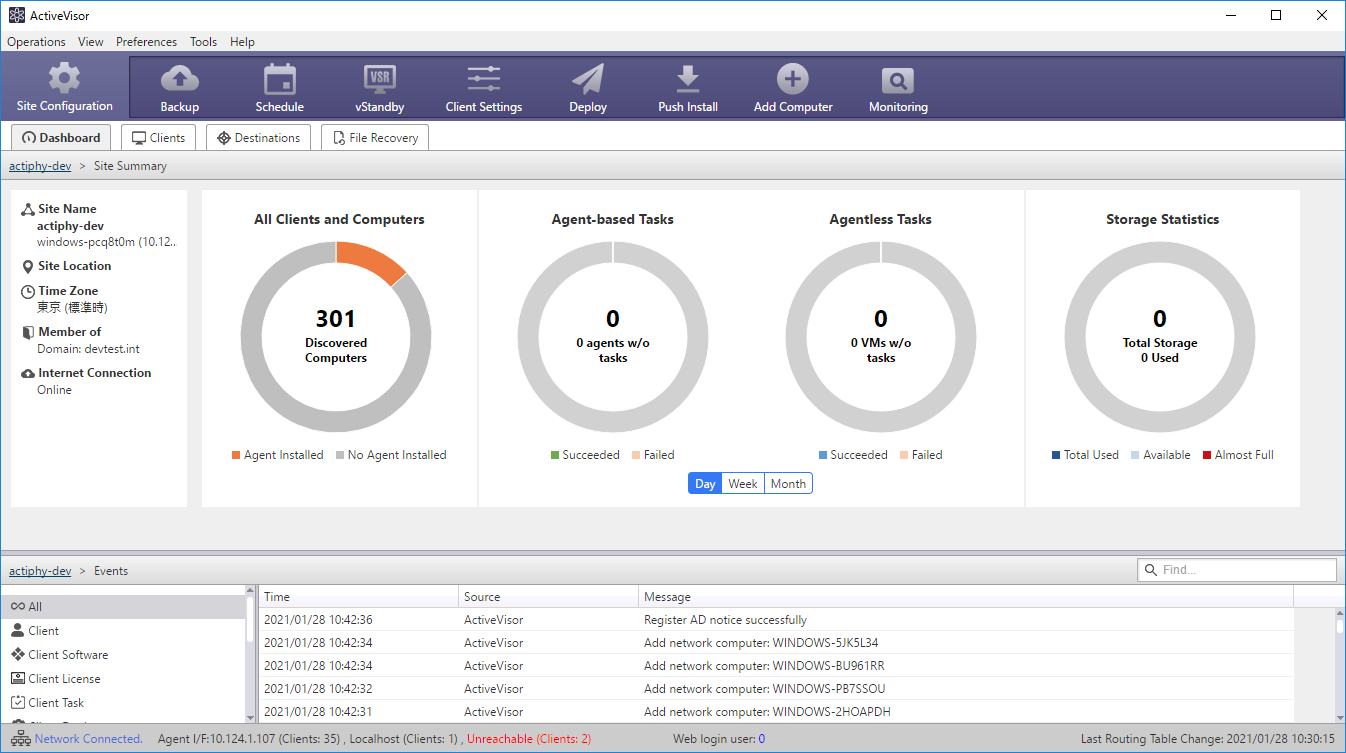The image size is (1346, 753).
Task: Click actiphy-dev breadcrumb link above Events
Action: (x=40, y=571)
